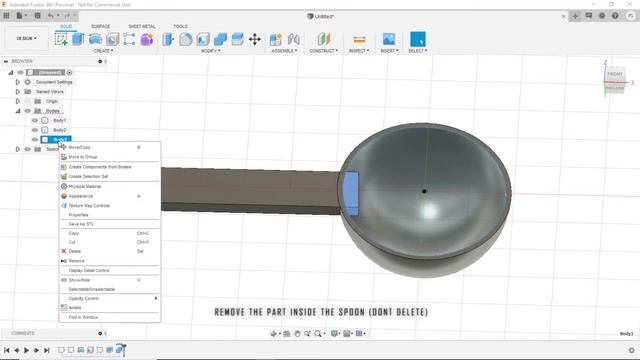The height and width of the screenshot is (360, 640).
Task: Open the Inspect dropdown menu
Action: (359, 51)
